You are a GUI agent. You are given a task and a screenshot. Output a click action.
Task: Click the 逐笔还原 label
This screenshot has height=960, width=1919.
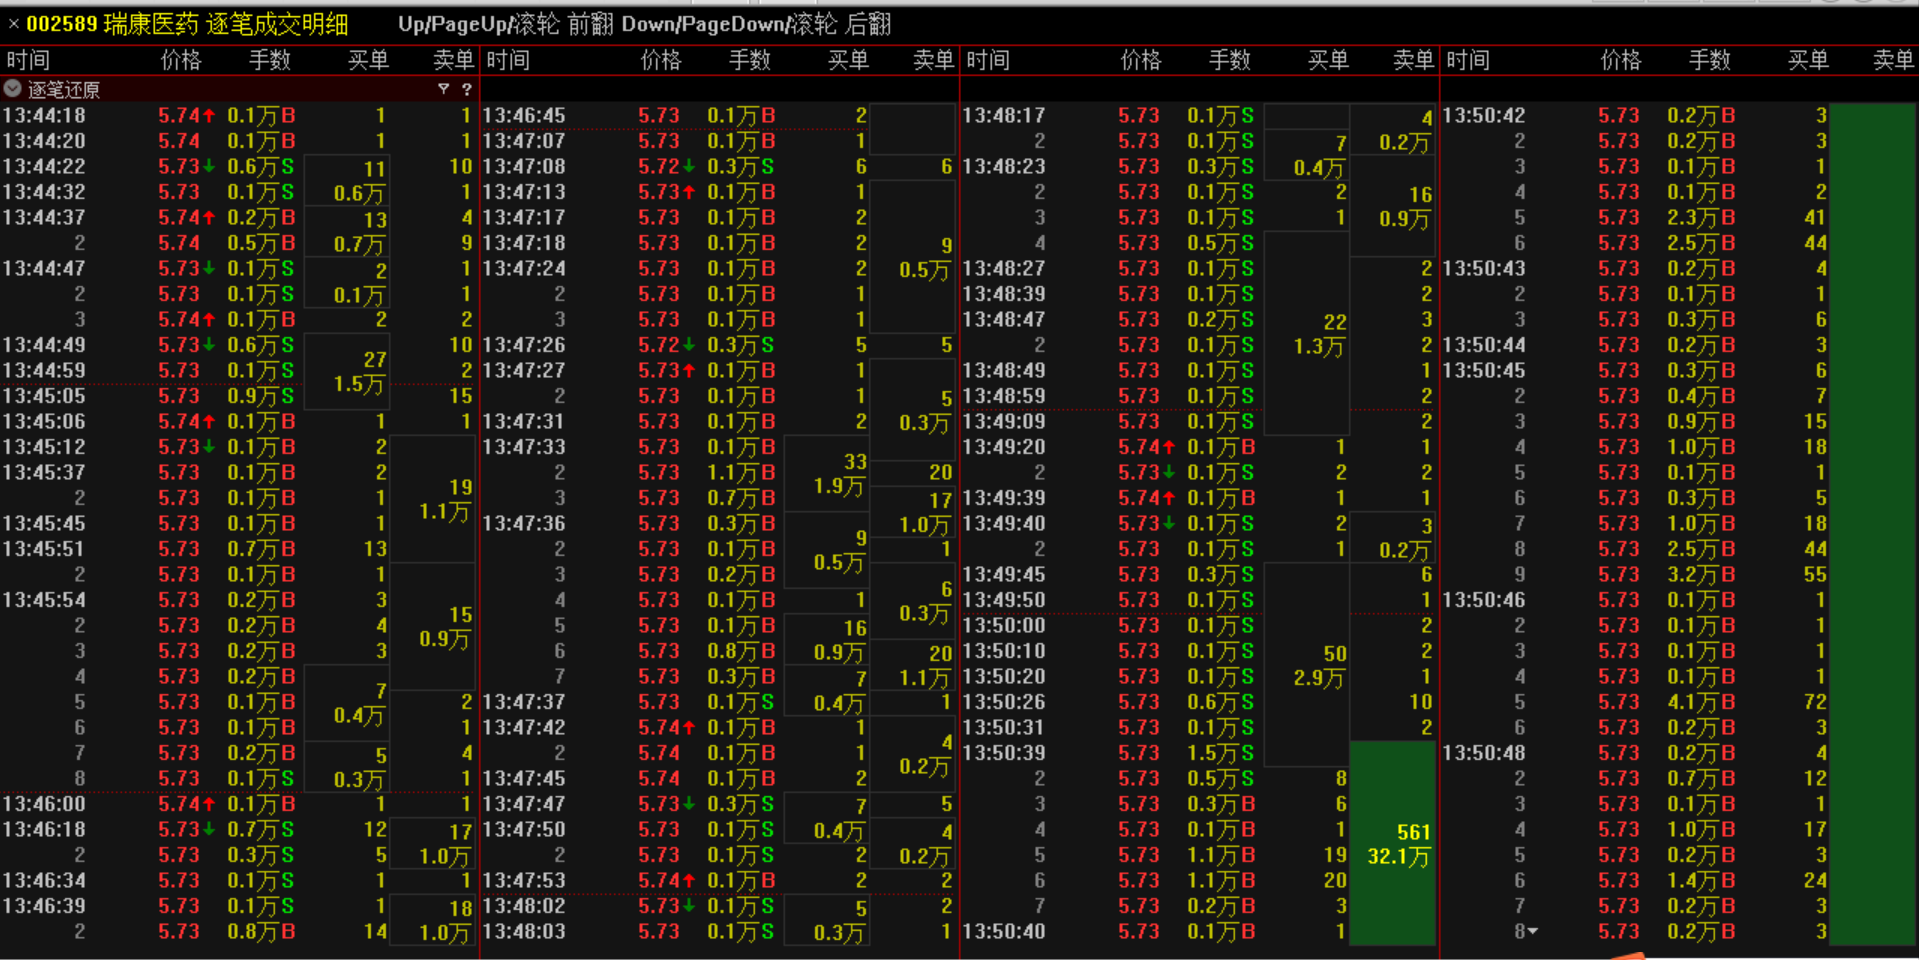[64, 90]
